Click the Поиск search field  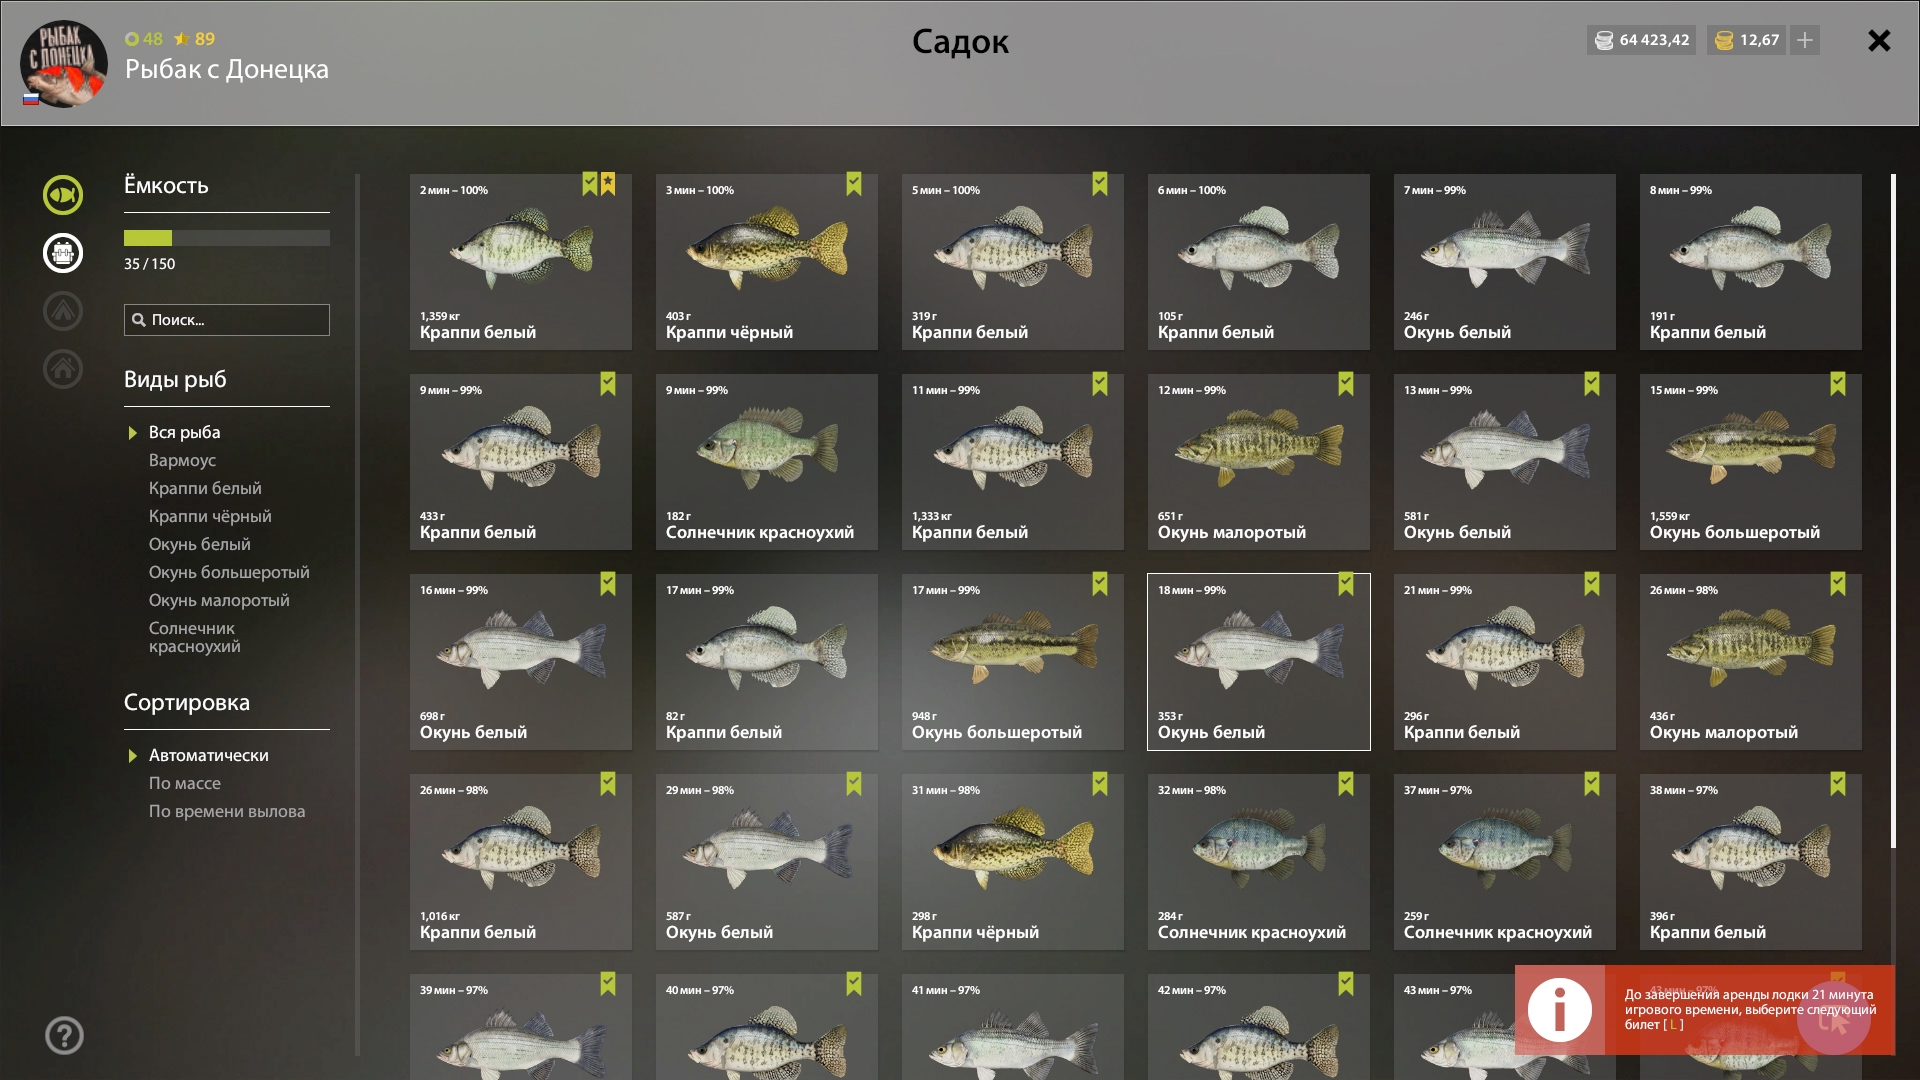click(x=227, y=320)
